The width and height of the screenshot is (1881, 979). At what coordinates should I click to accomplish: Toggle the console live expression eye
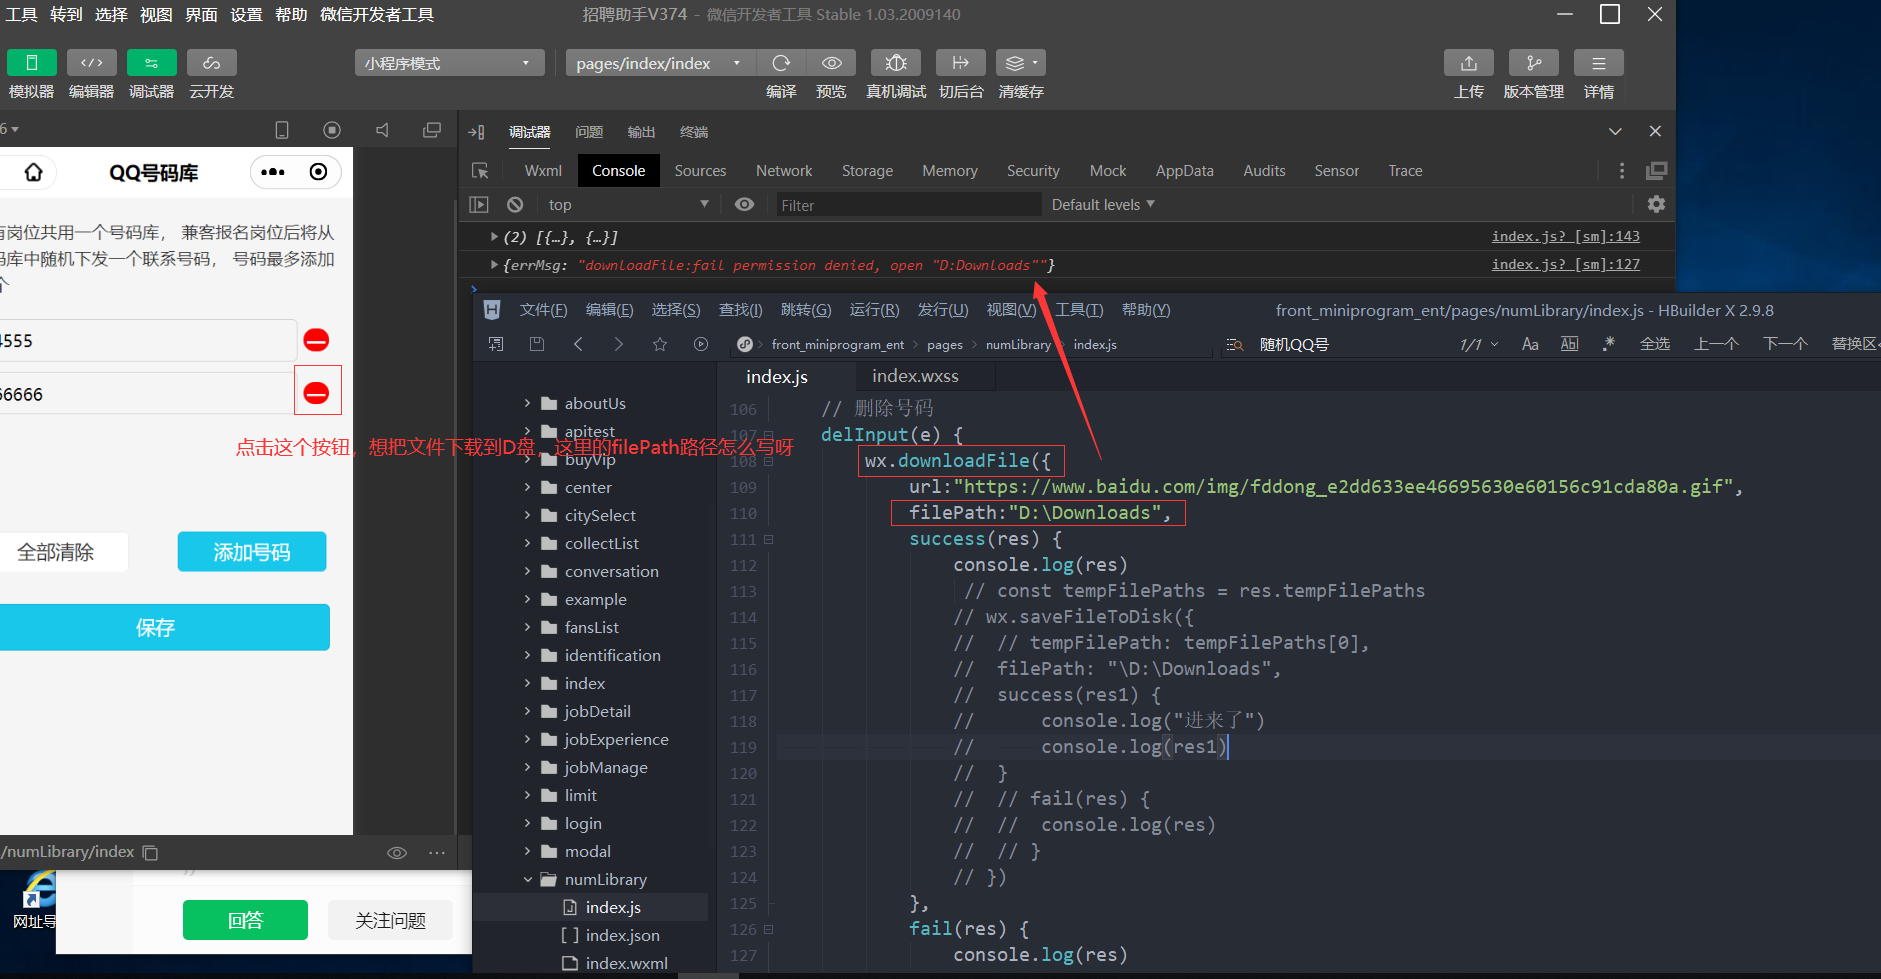[744, 204]
